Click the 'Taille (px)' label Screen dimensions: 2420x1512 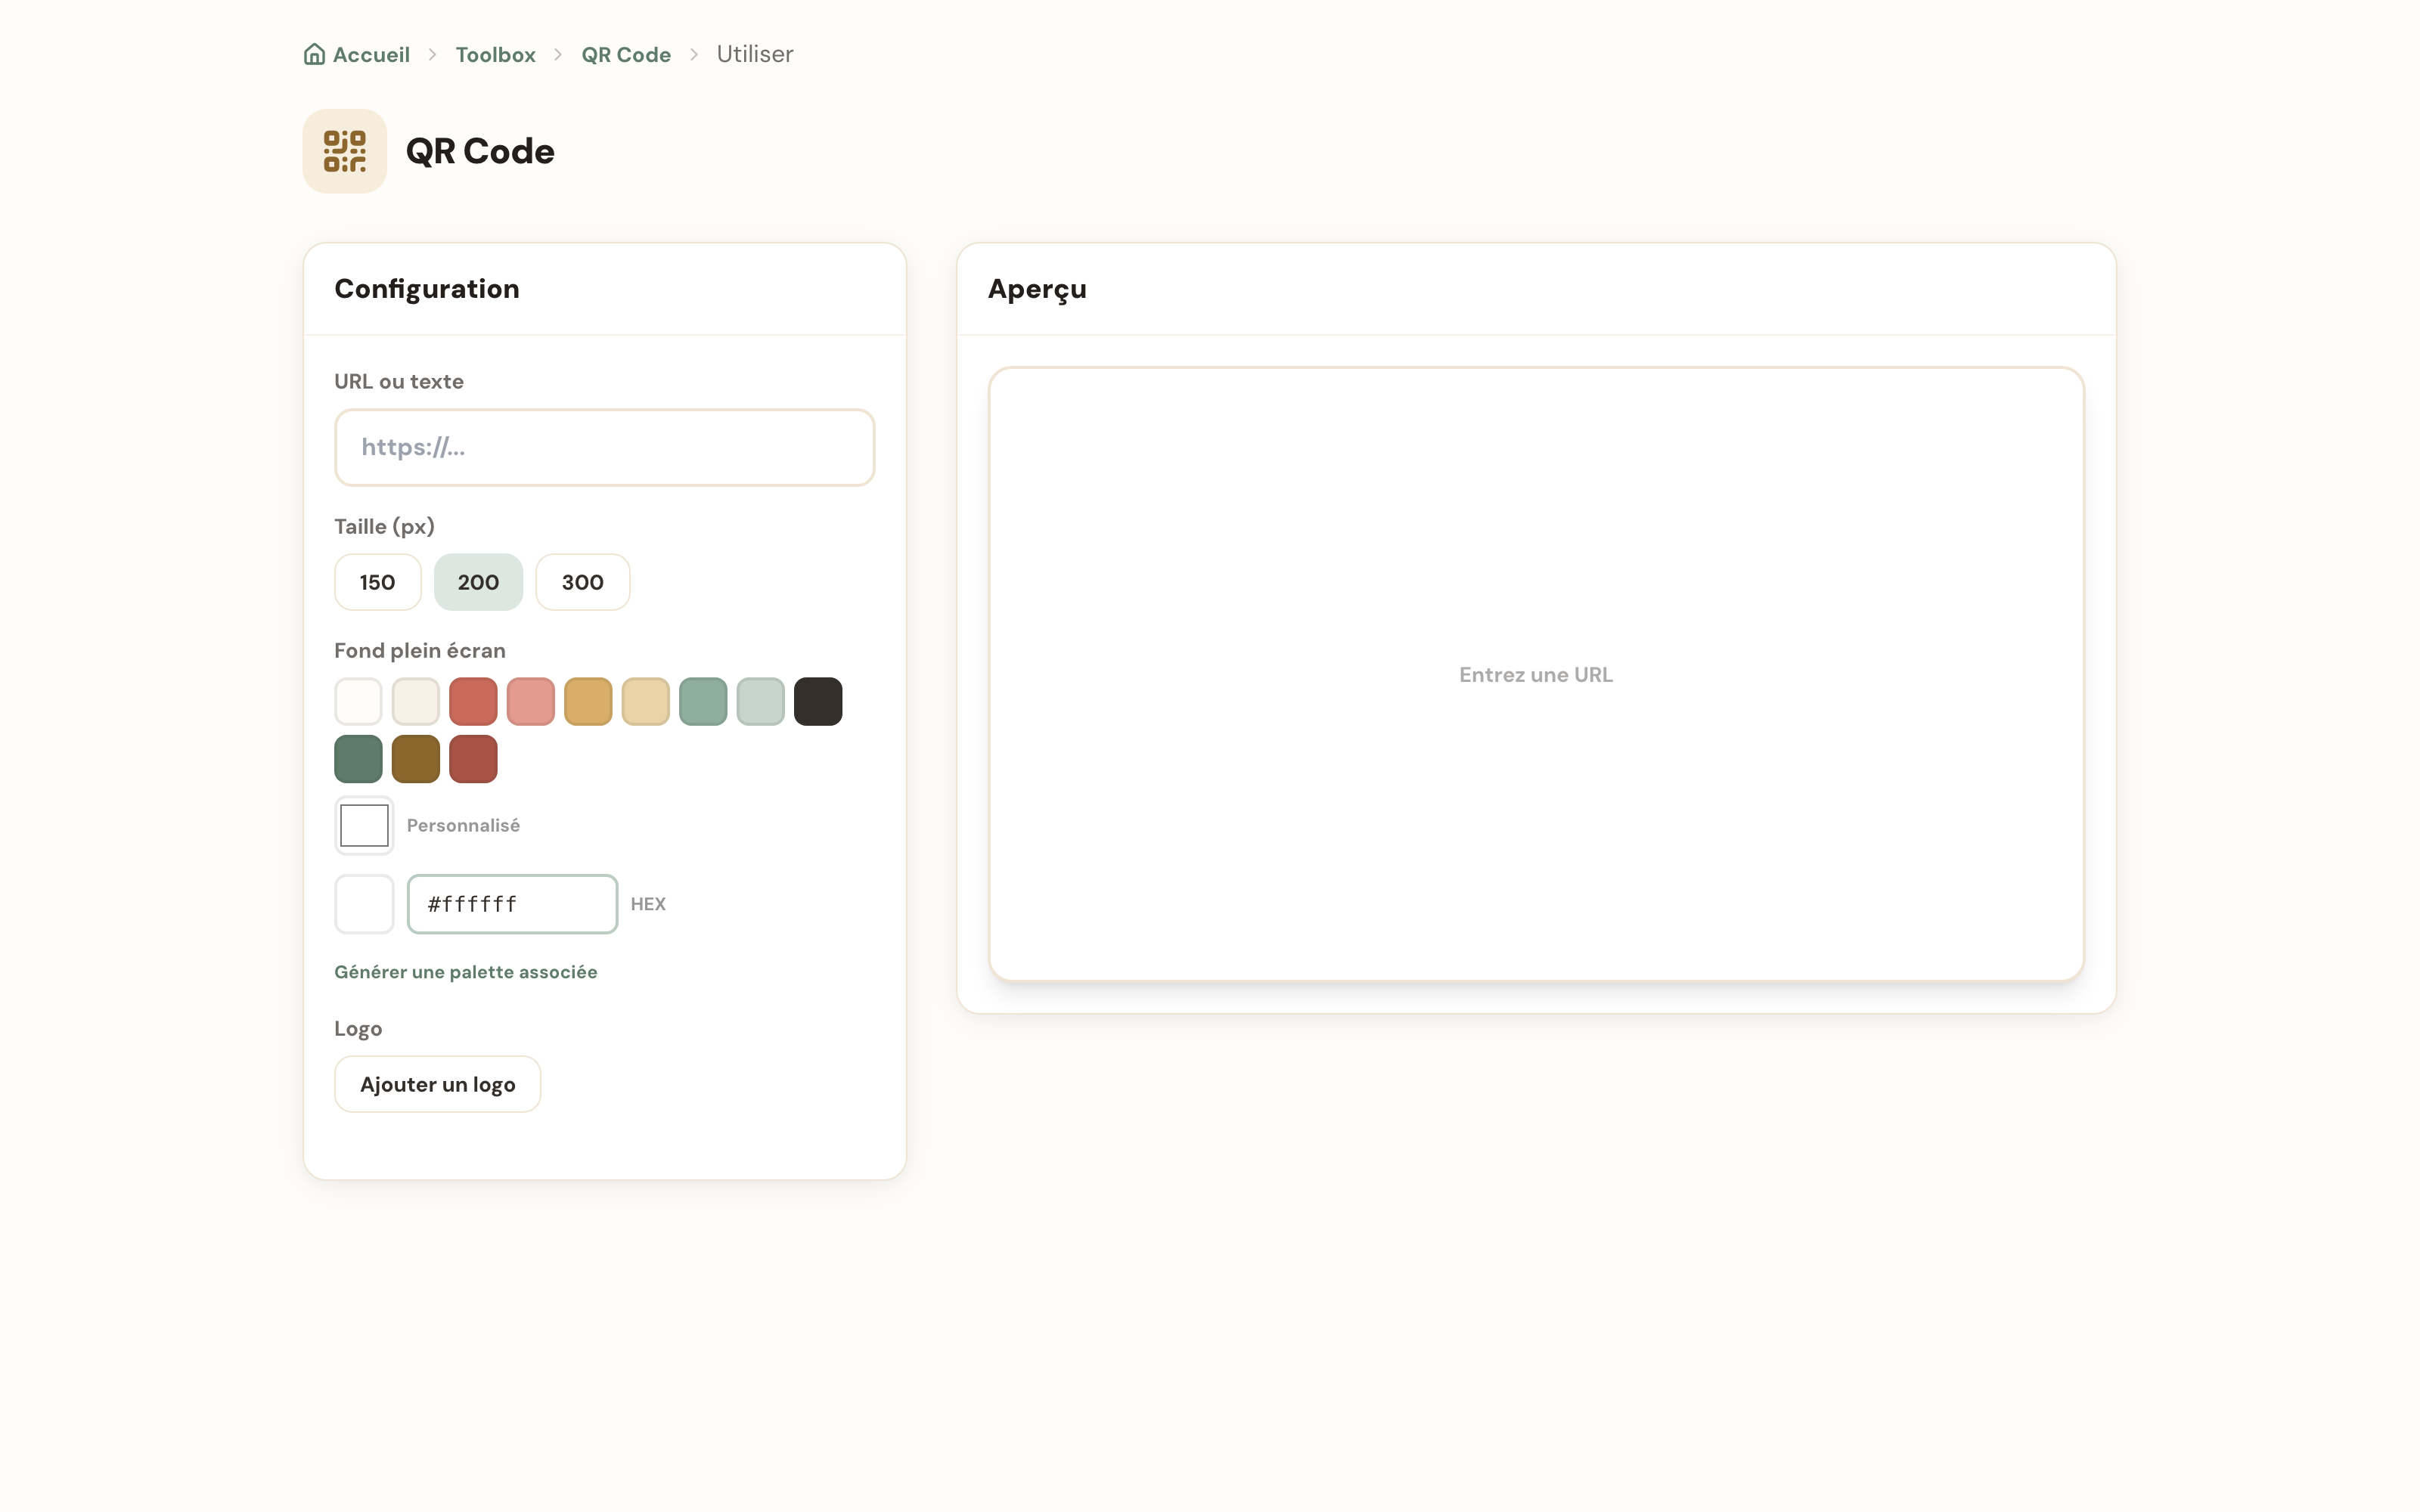point(385,527)
